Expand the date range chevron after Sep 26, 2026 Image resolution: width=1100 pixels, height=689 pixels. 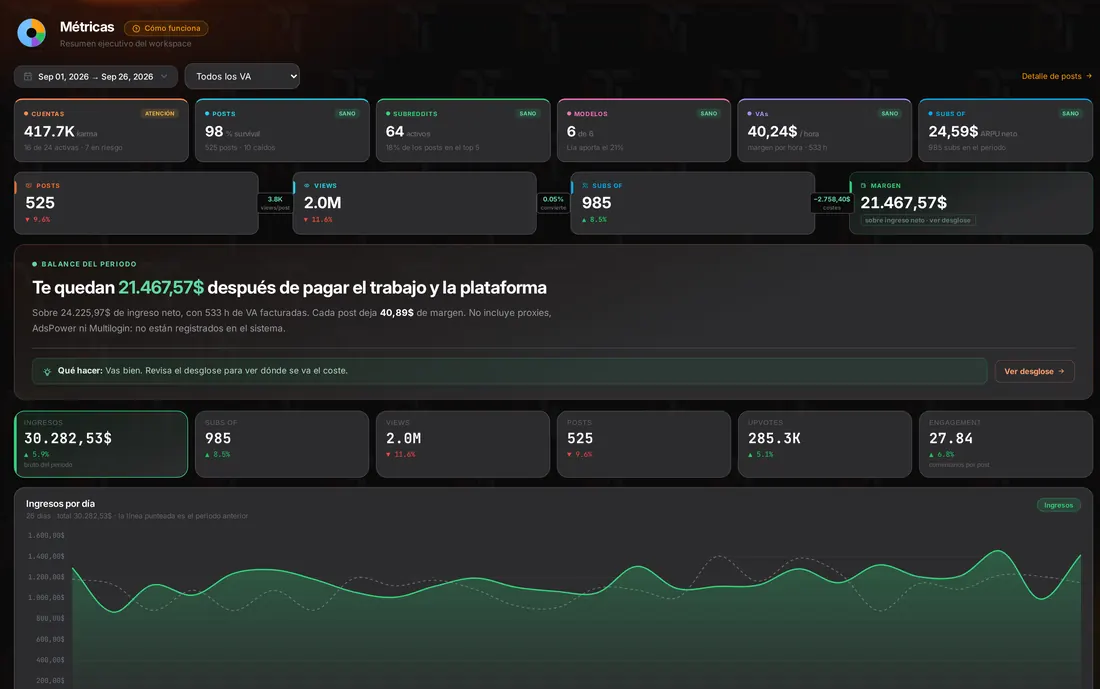[x=164, y=76]
